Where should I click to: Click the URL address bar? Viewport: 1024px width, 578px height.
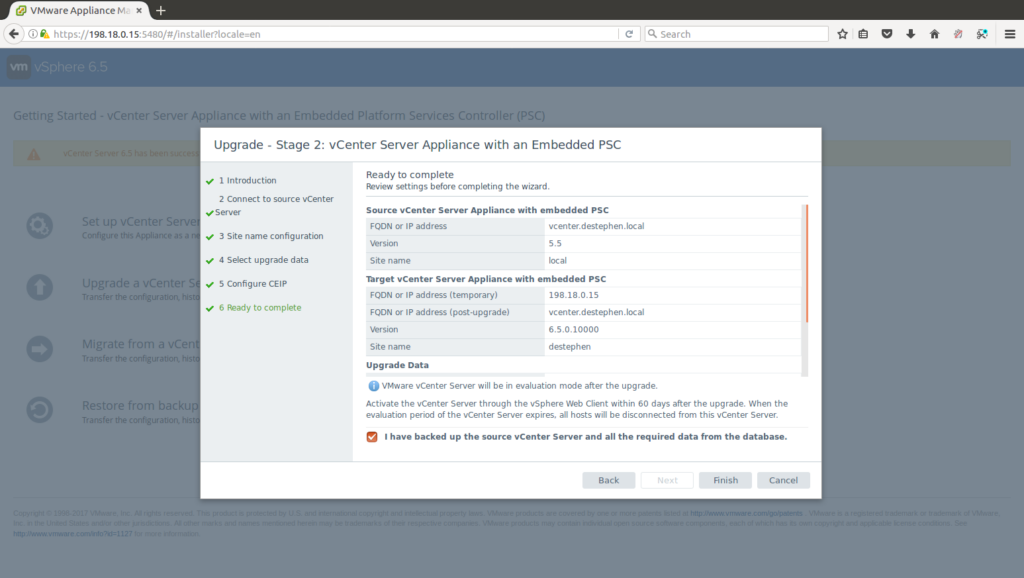(x=333, y=34)
